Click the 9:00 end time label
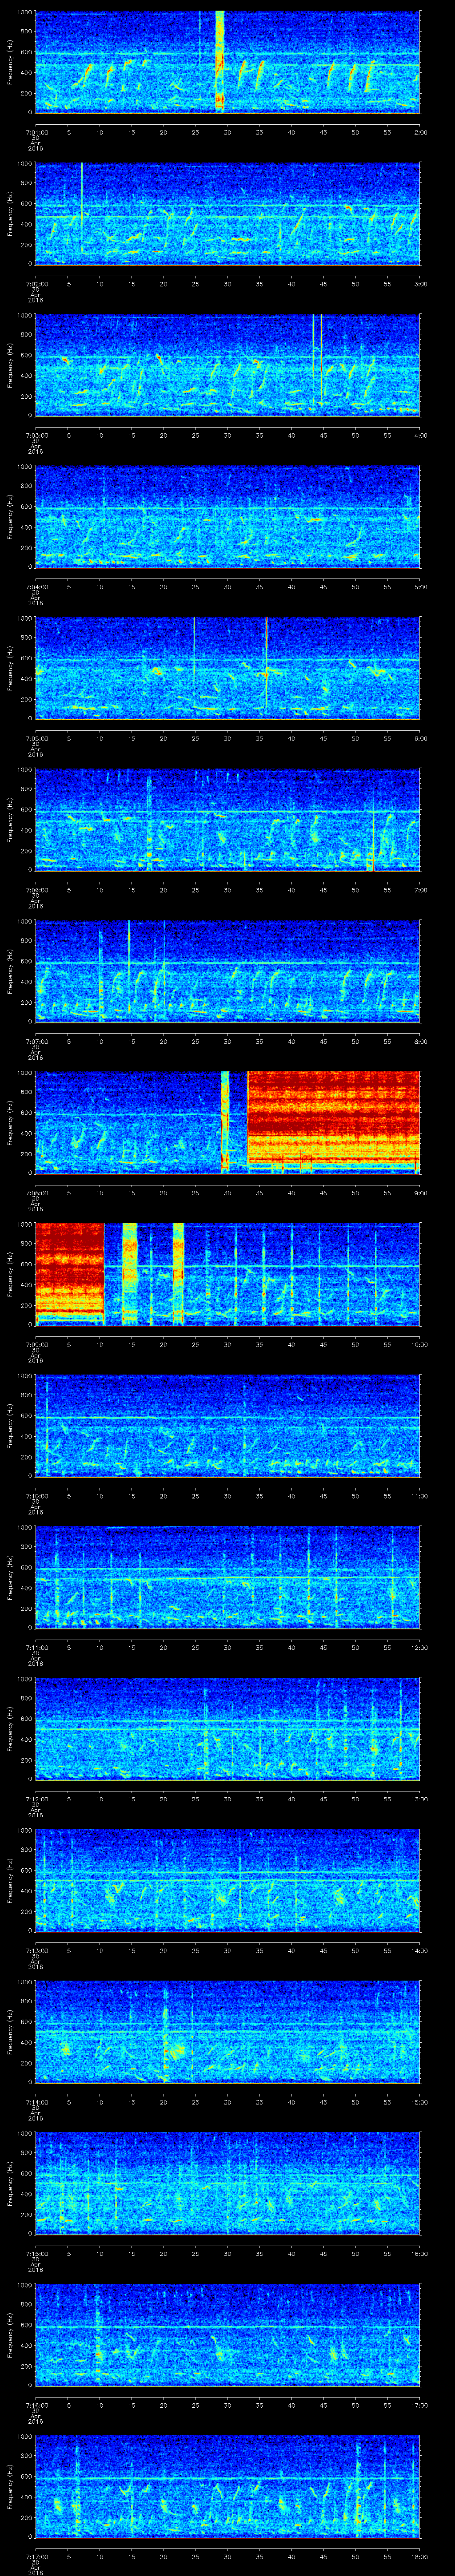455x2576 pixels. [x=420, y=1193]
